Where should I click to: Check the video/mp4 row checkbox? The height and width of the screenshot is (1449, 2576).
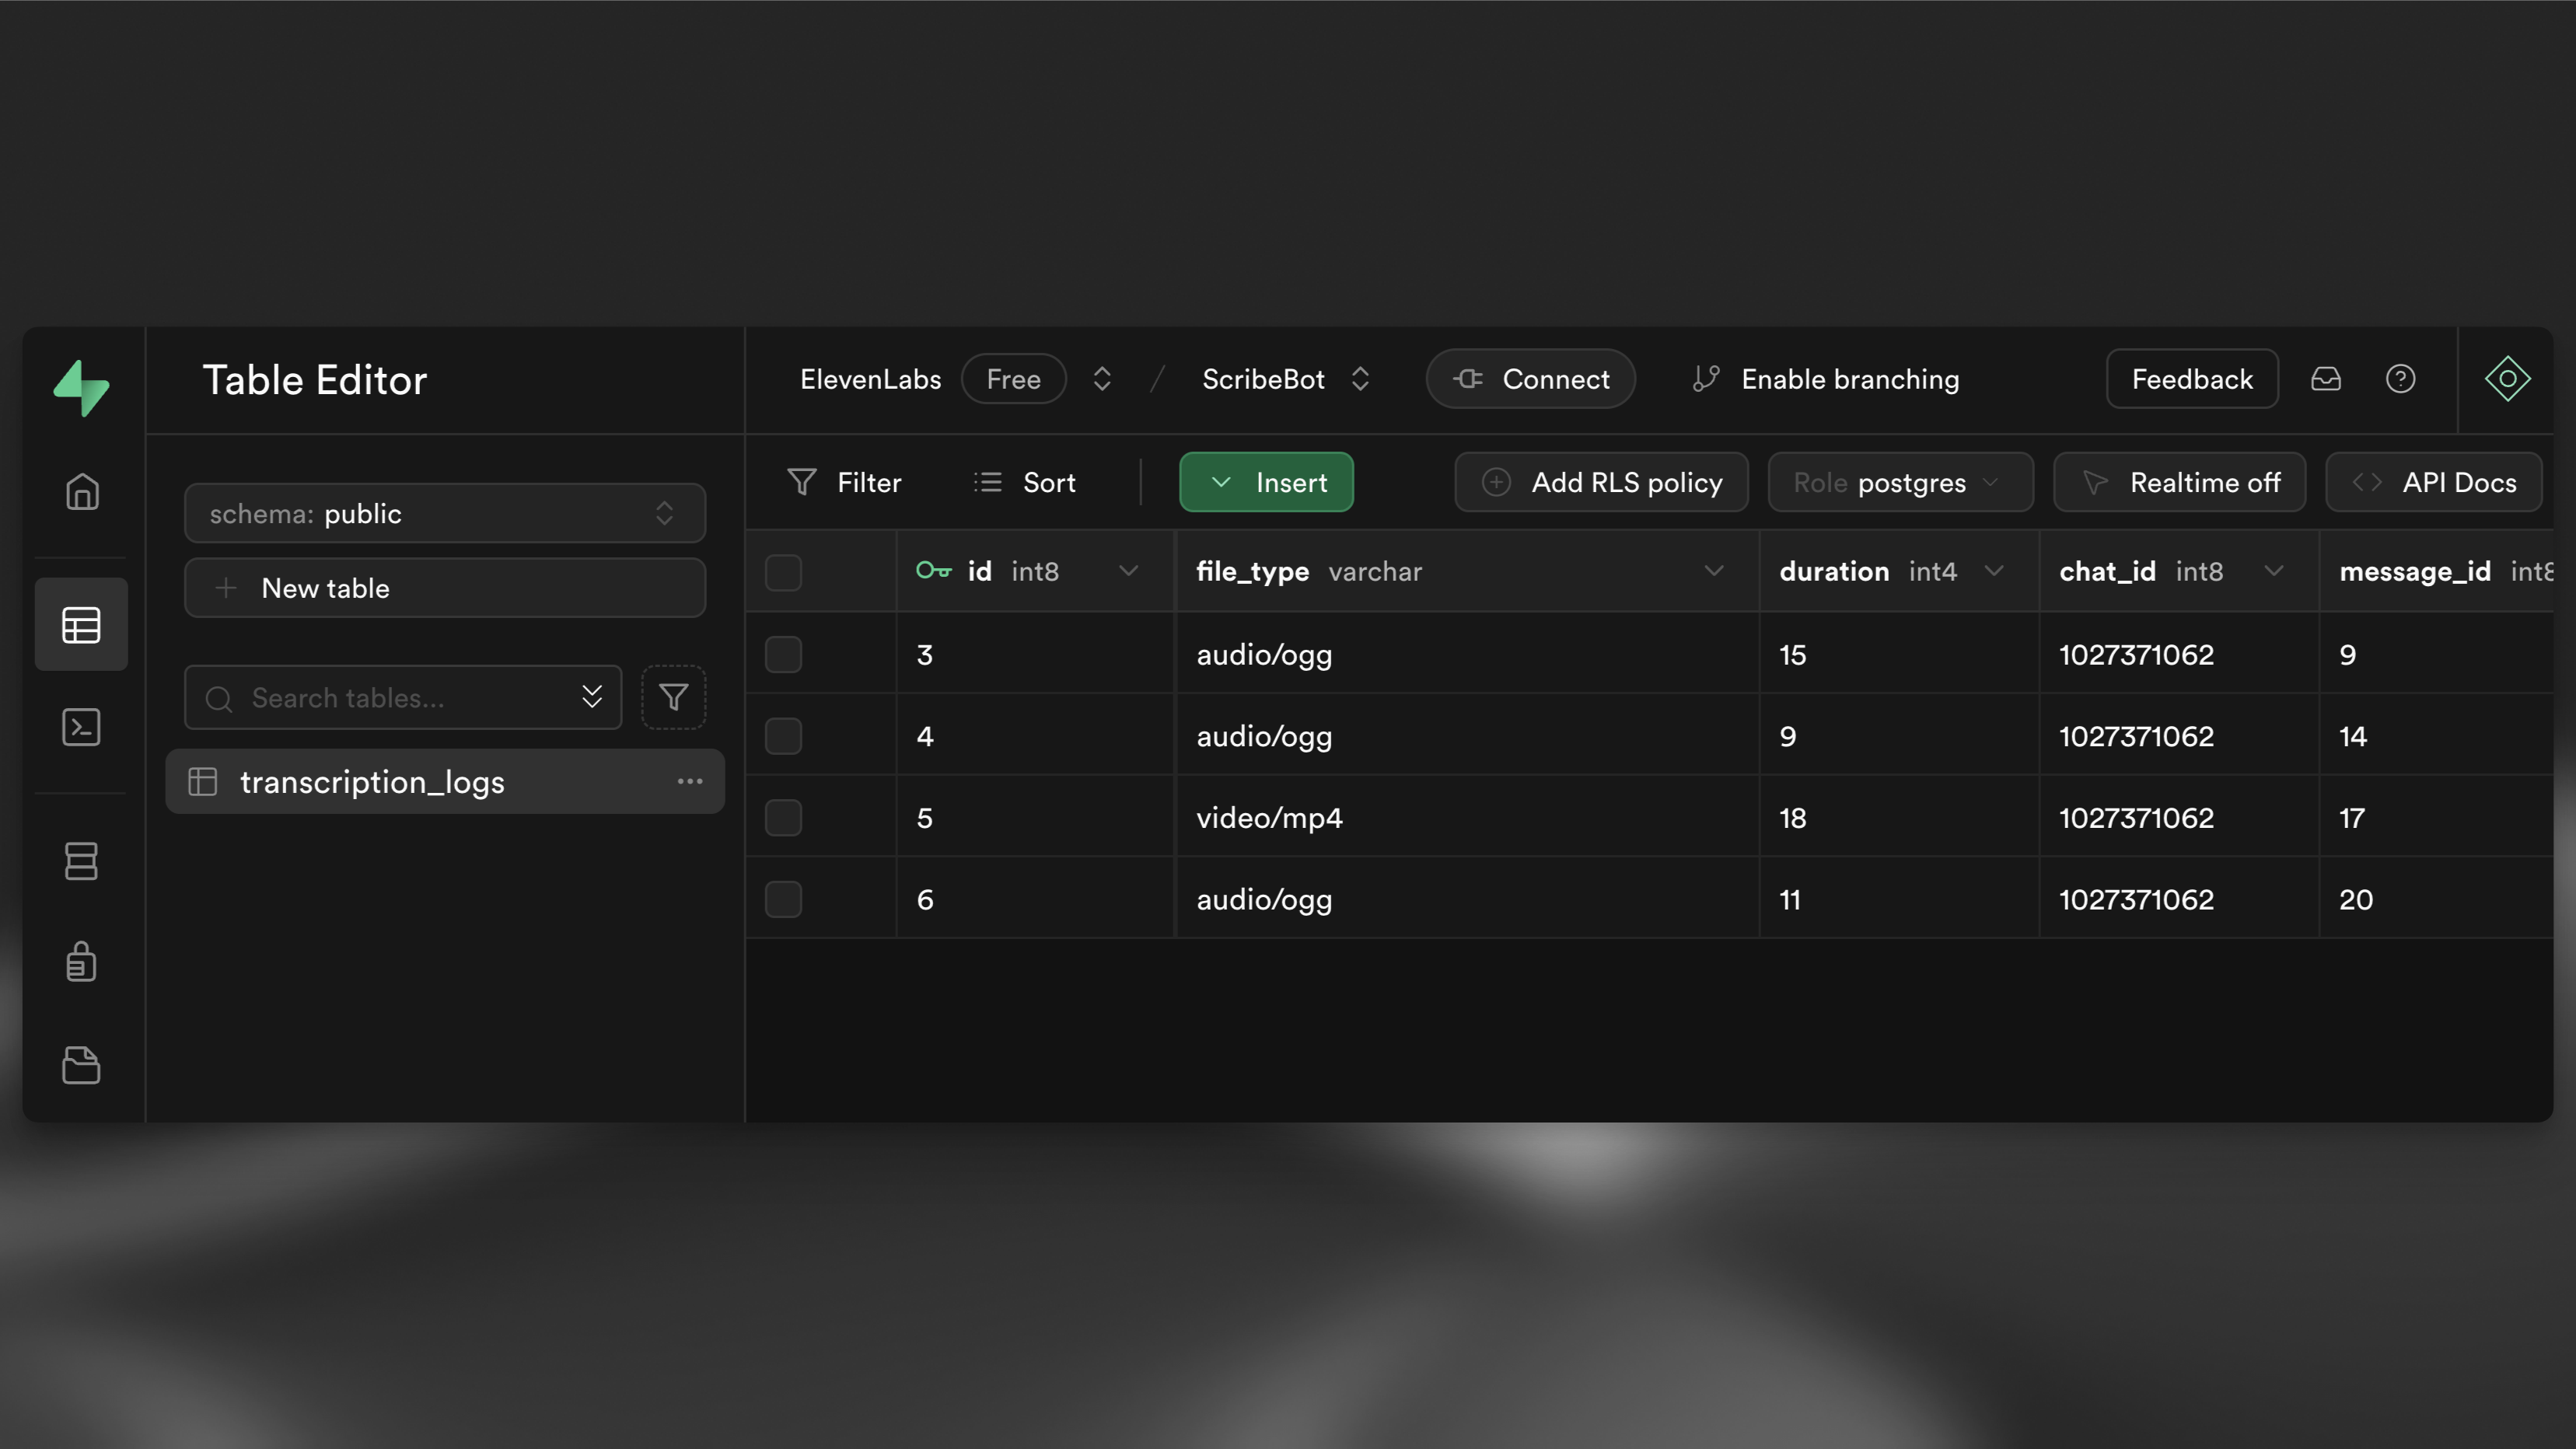click(783, 817)
